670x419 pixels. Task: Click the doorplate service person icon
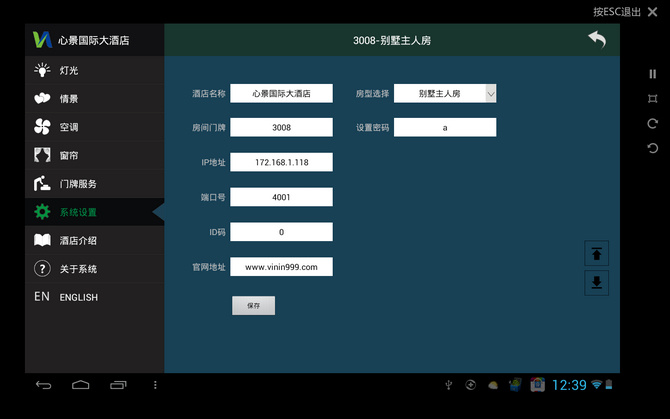tap(42, 184)
